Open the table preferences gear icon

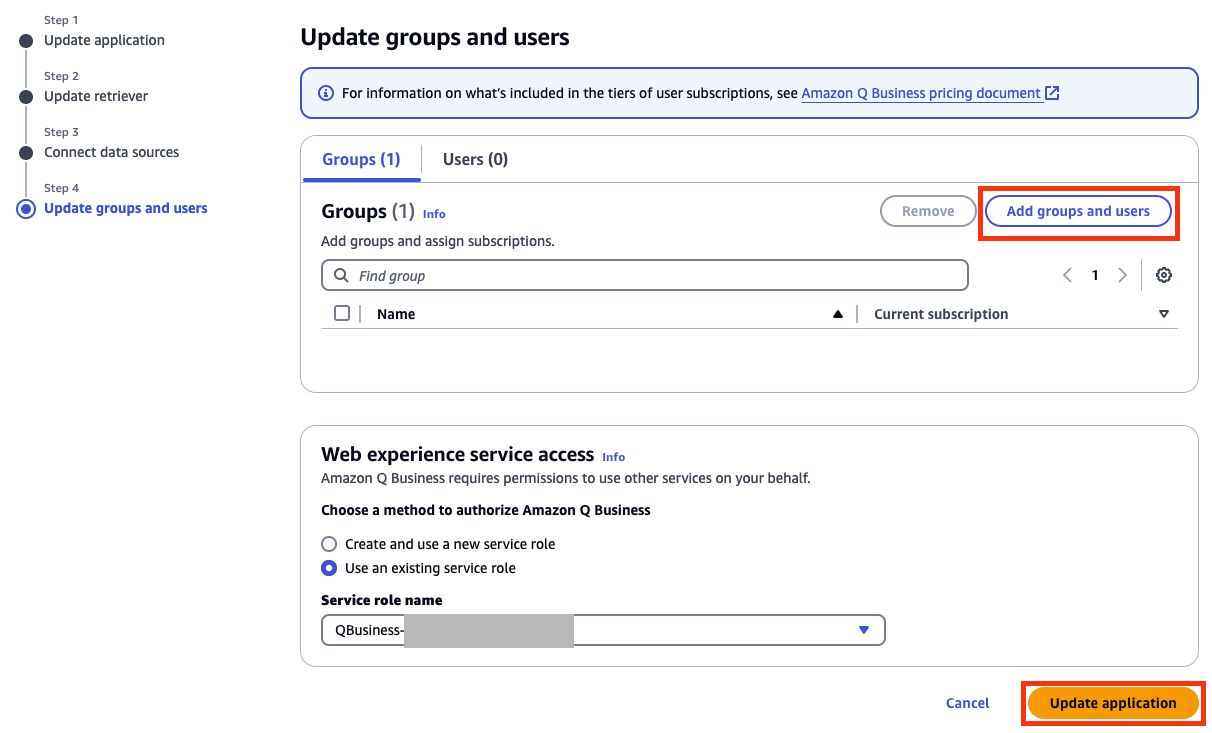1163,275
